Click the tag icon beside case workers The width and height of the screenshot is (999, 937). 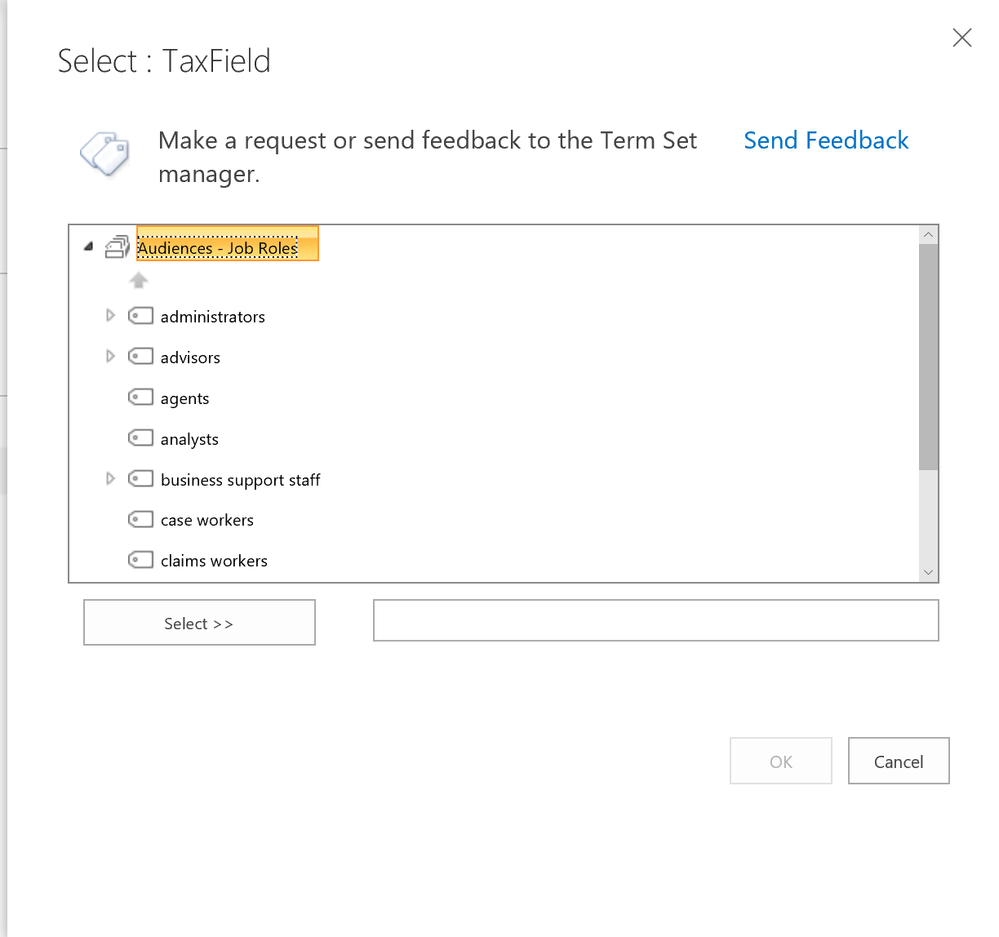coord(141,519)
